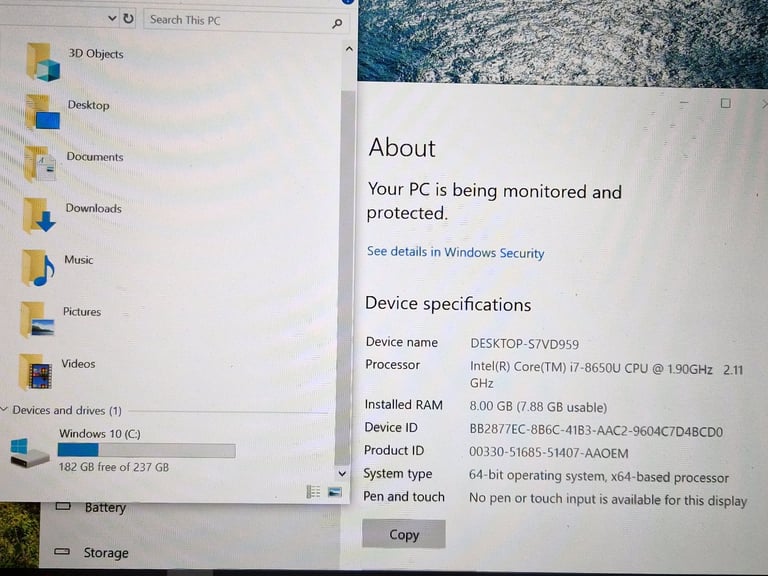Select the Downloads folder label
This screenshot has height=576, width=768.
pos(94,208)
